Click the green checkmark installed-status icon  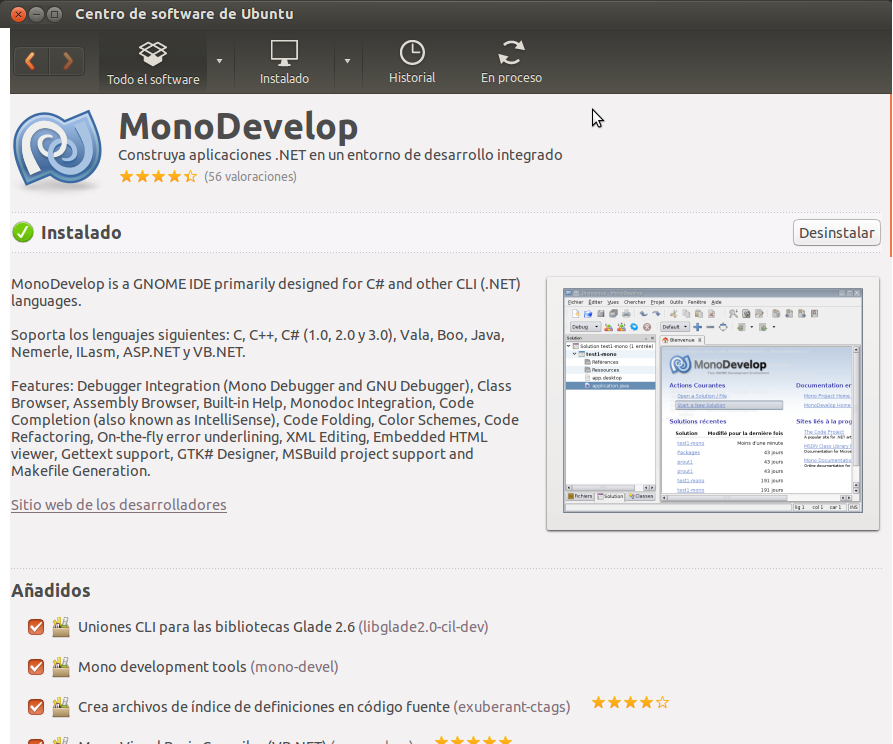23,232
